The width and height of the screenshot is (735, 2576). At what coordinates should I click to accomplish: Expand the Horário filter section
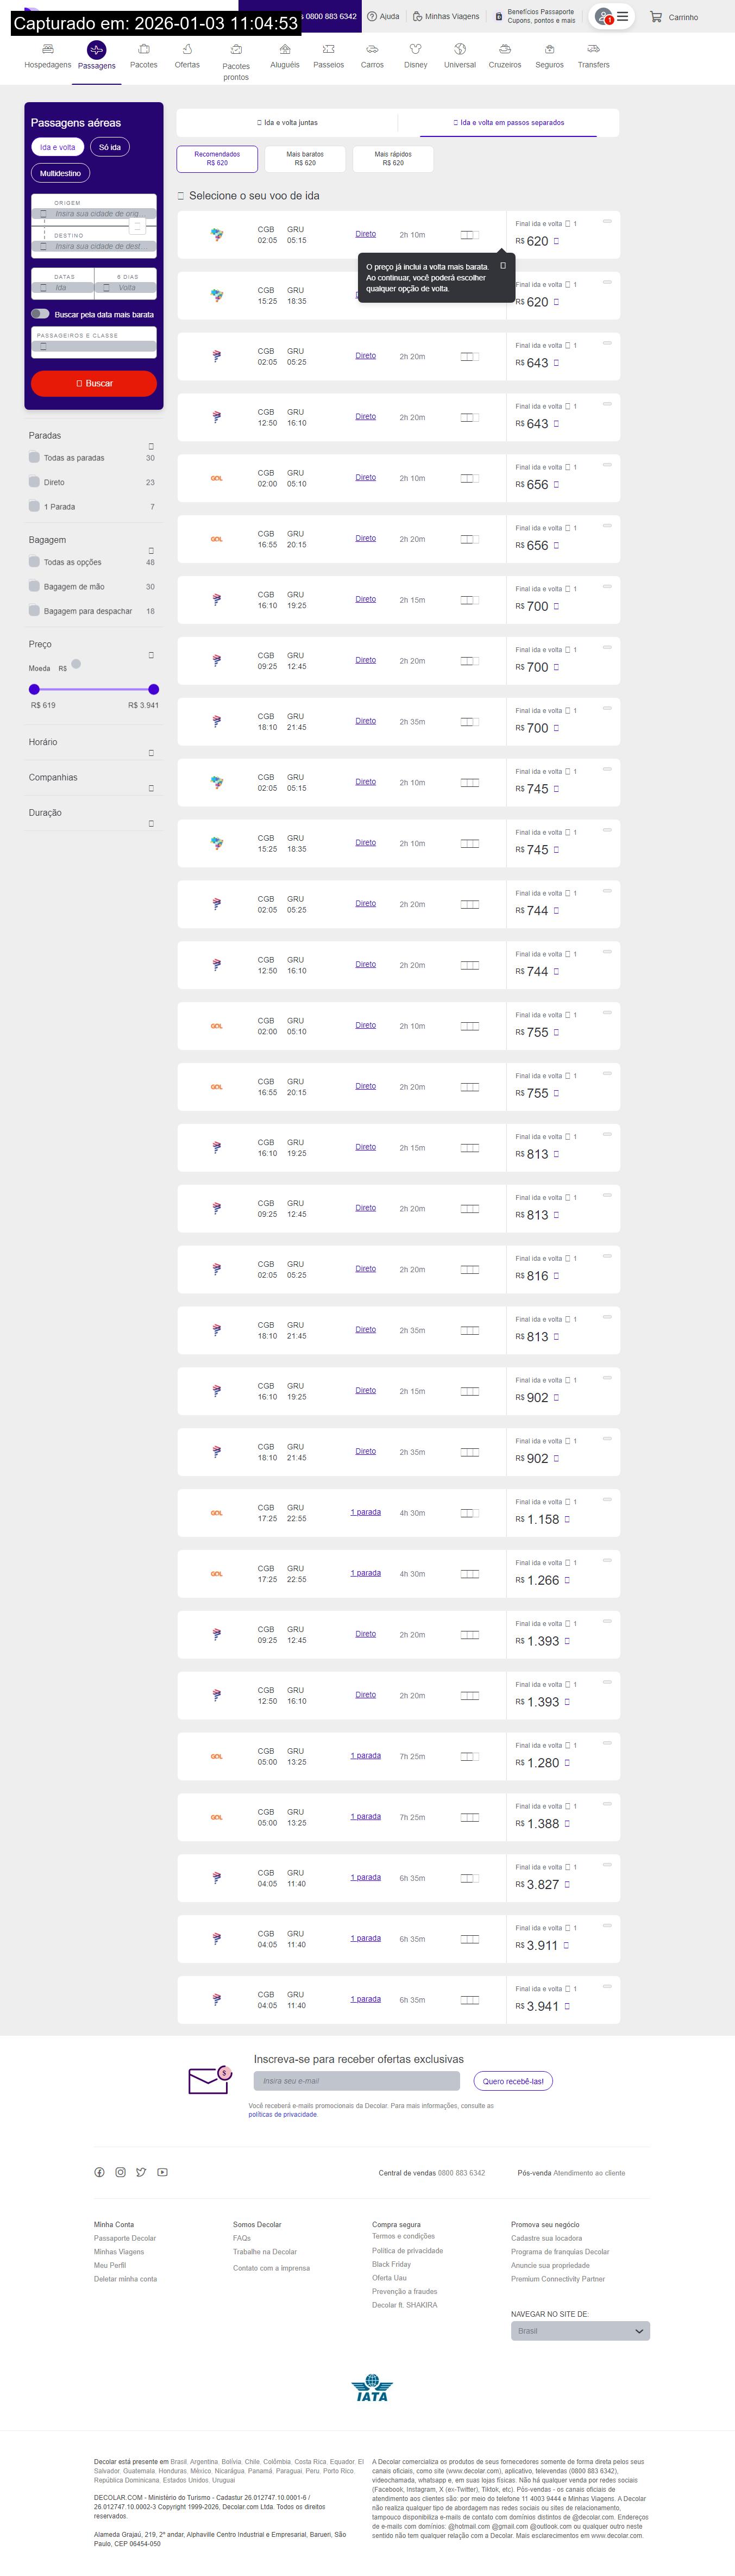tap(151, 752)
